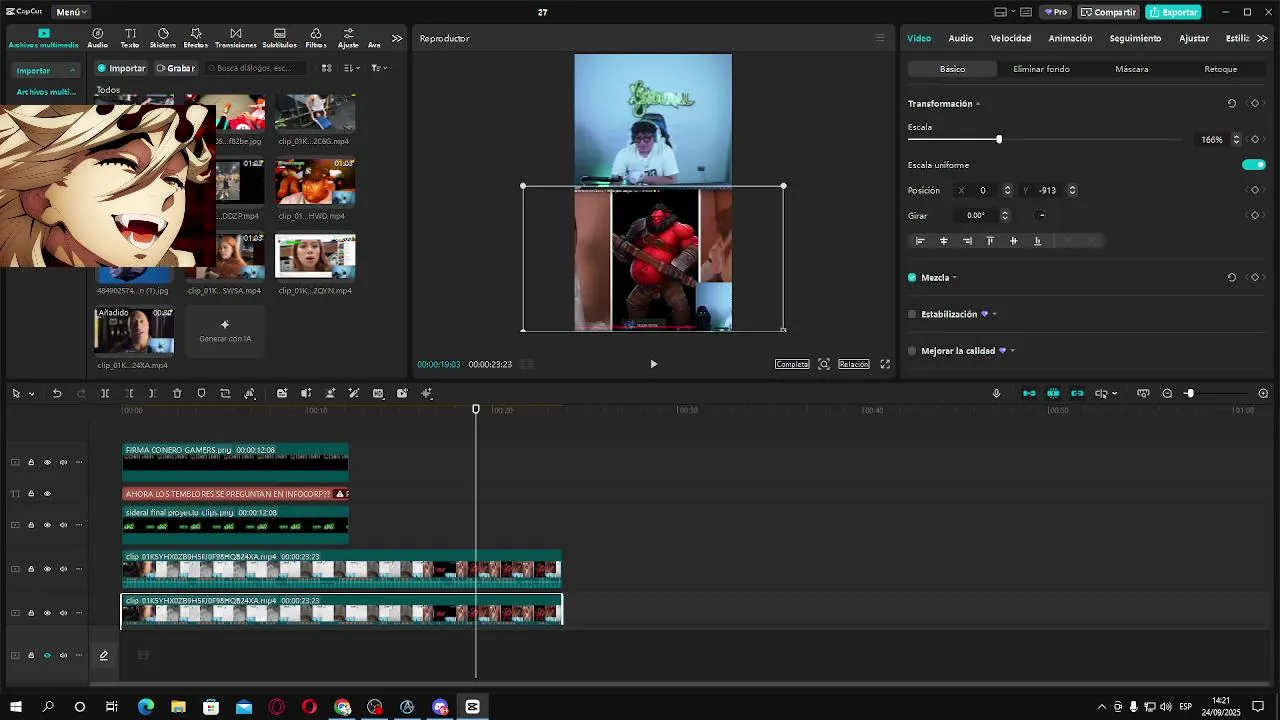Click the delete trash icon

coord(177,394)
